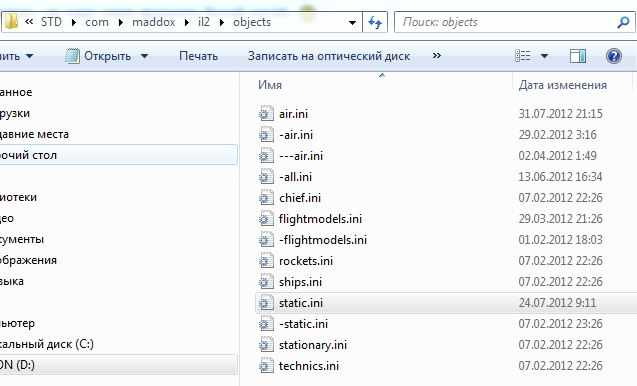Select the rockets.ini file name
The height and width of the screenshot is (386, 637).
tap(306, 261)
